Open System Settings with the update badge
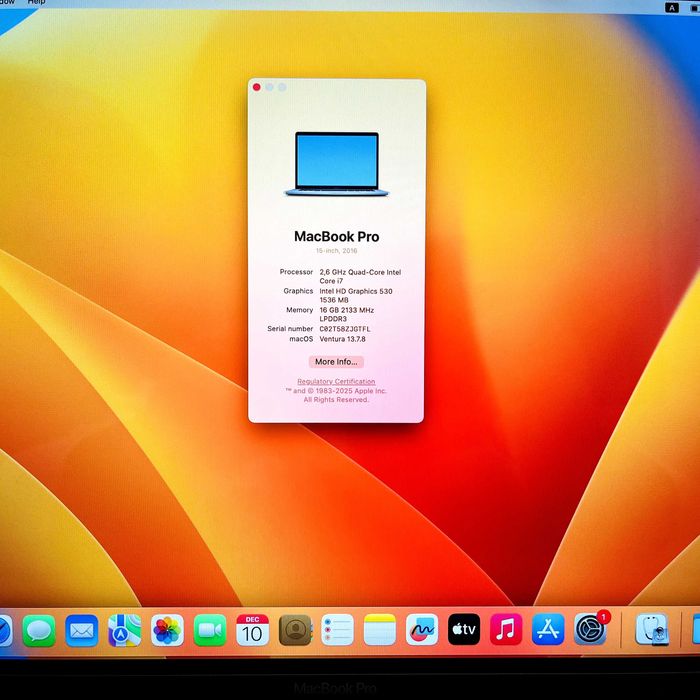The width and height of the screenshot is (700, 700). (591, 629)
